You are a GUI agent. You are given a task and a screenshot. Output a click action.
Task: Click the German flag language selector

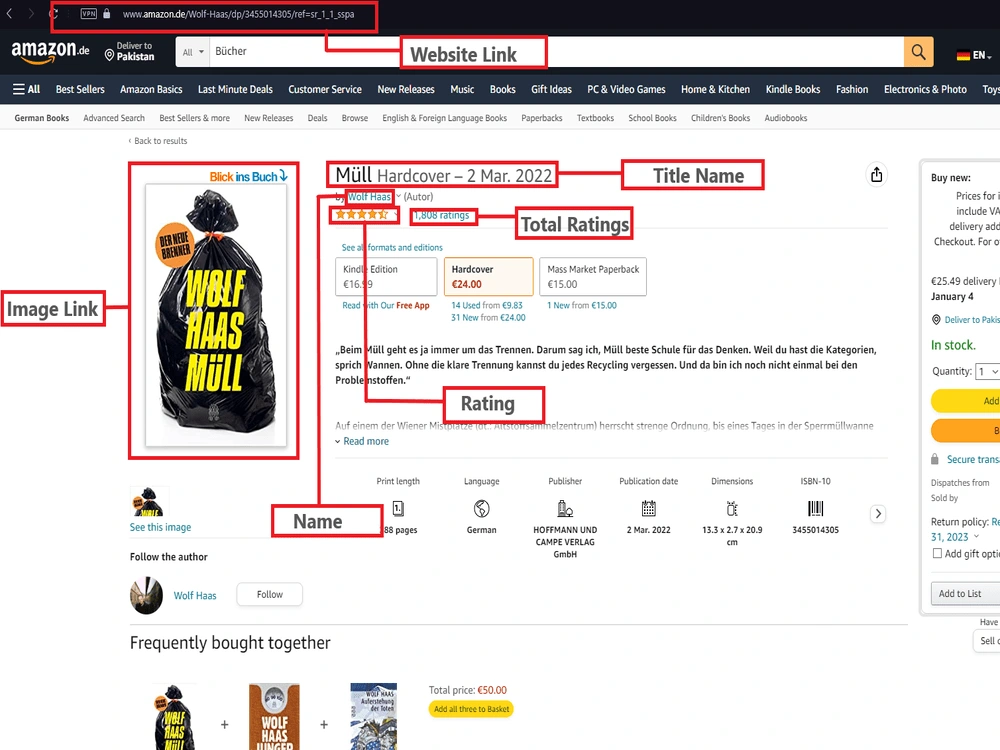(x=974, y=55)
